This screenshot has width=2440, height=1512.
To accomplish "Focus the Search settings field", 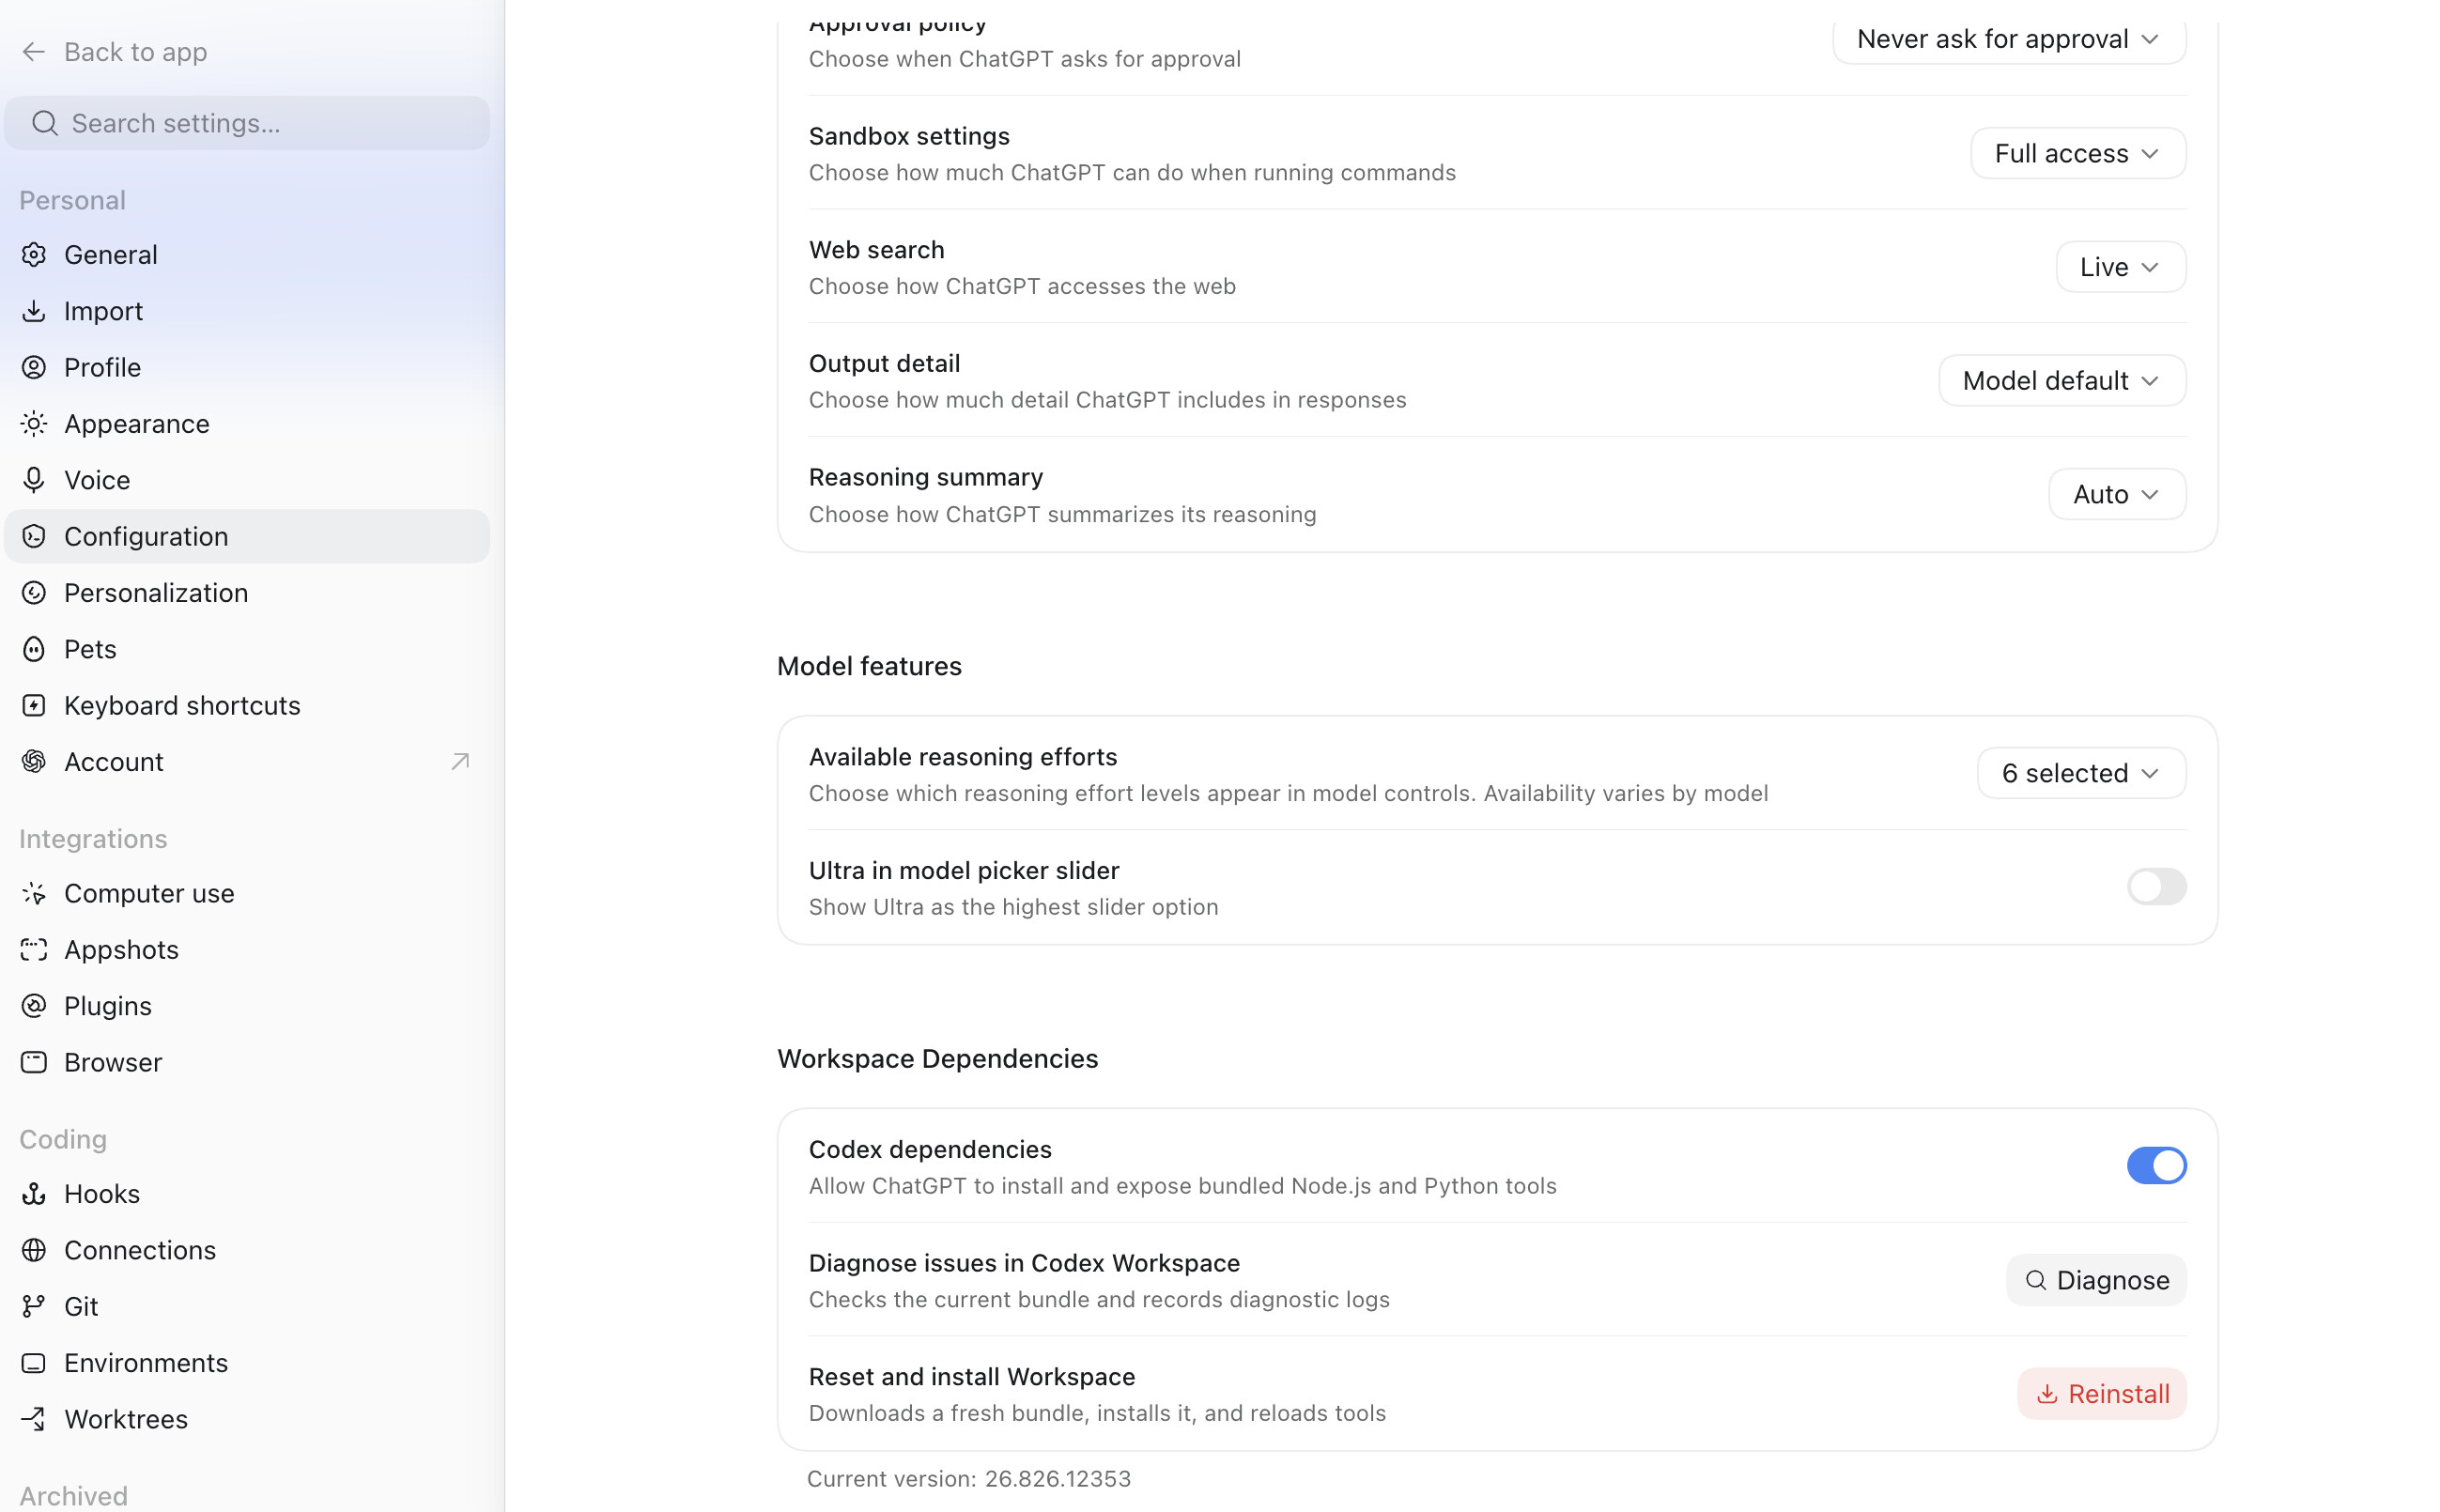I will tap(247, 123).
